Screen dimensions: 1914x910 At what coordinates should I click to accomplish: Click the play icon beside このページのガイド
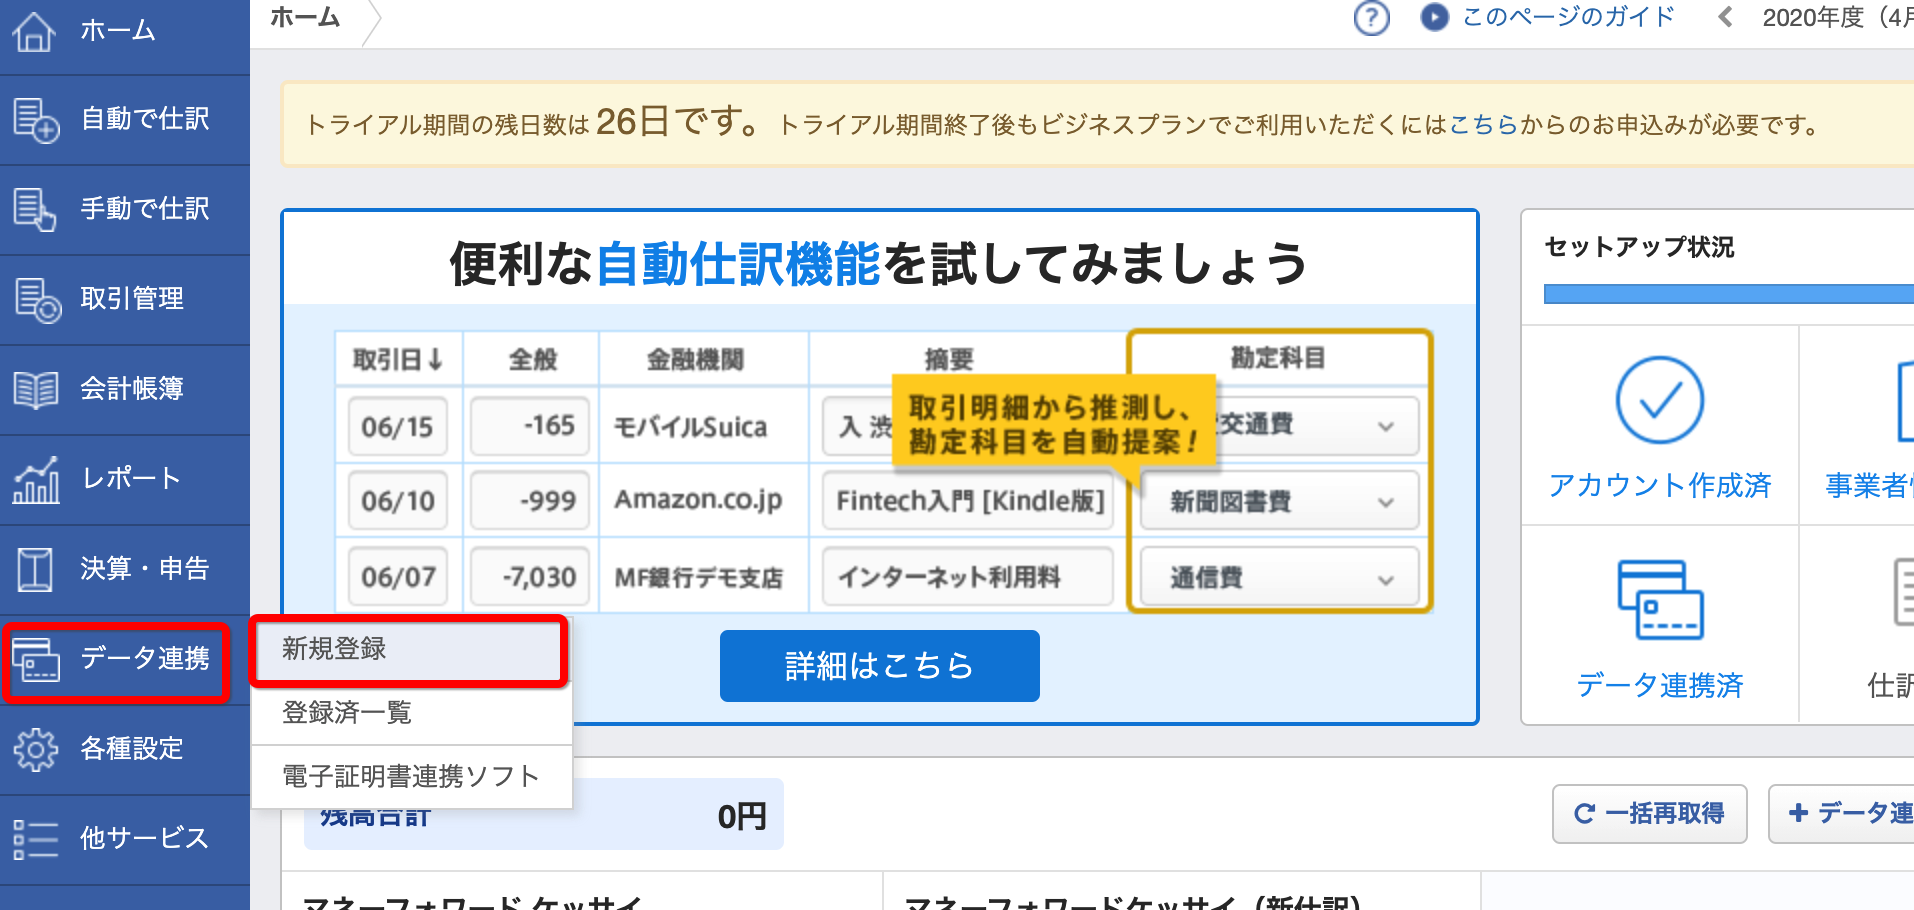[1434, 17]
